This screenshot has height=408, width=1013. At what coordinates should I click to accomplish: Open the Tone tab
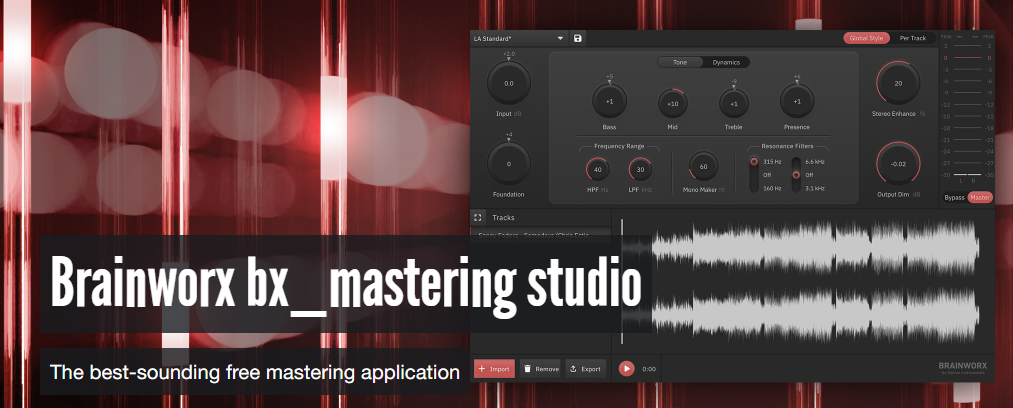tap(680, 63)
